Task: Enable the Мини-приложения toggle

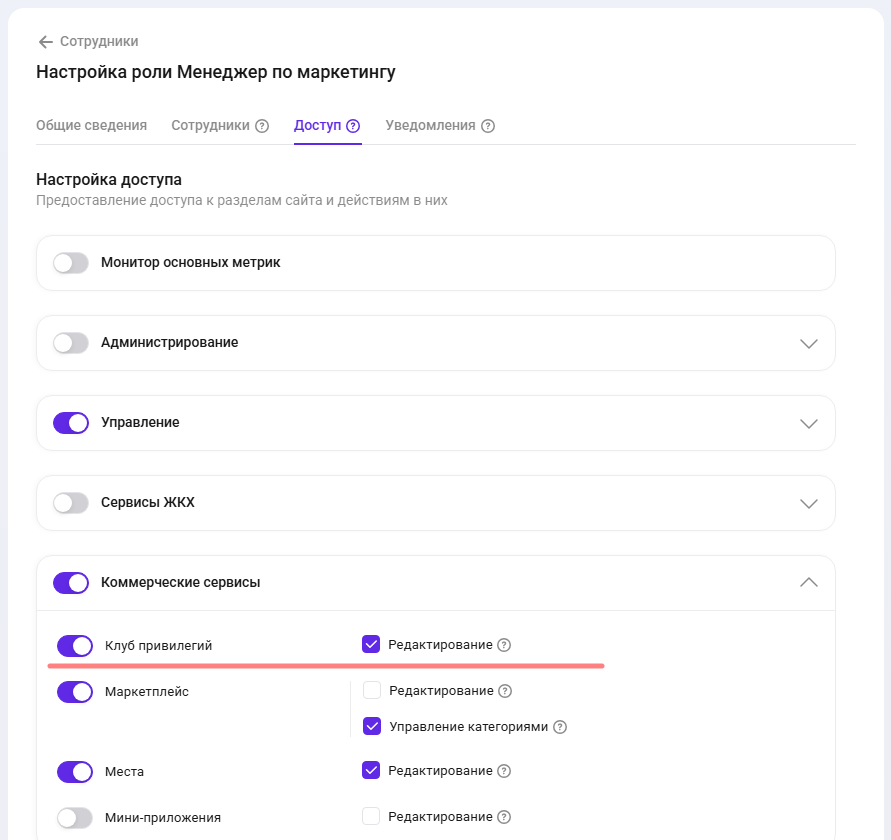Action: (75, 817)
